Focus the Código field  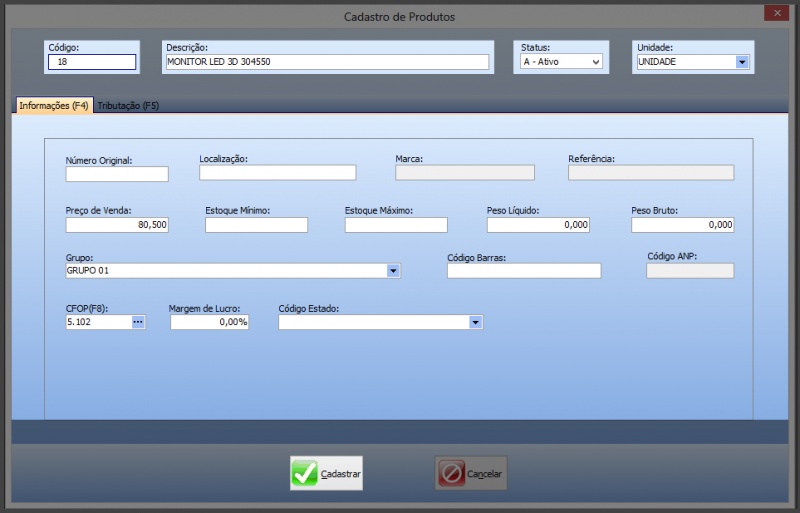(x=91, y=62)
